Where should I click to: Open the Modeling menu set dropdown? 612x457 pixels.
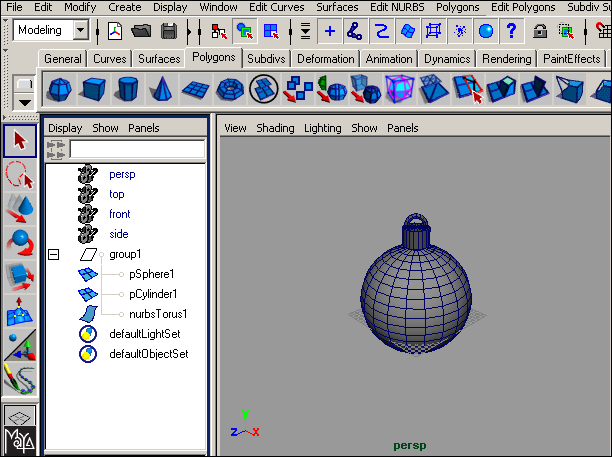pos(80,30)
